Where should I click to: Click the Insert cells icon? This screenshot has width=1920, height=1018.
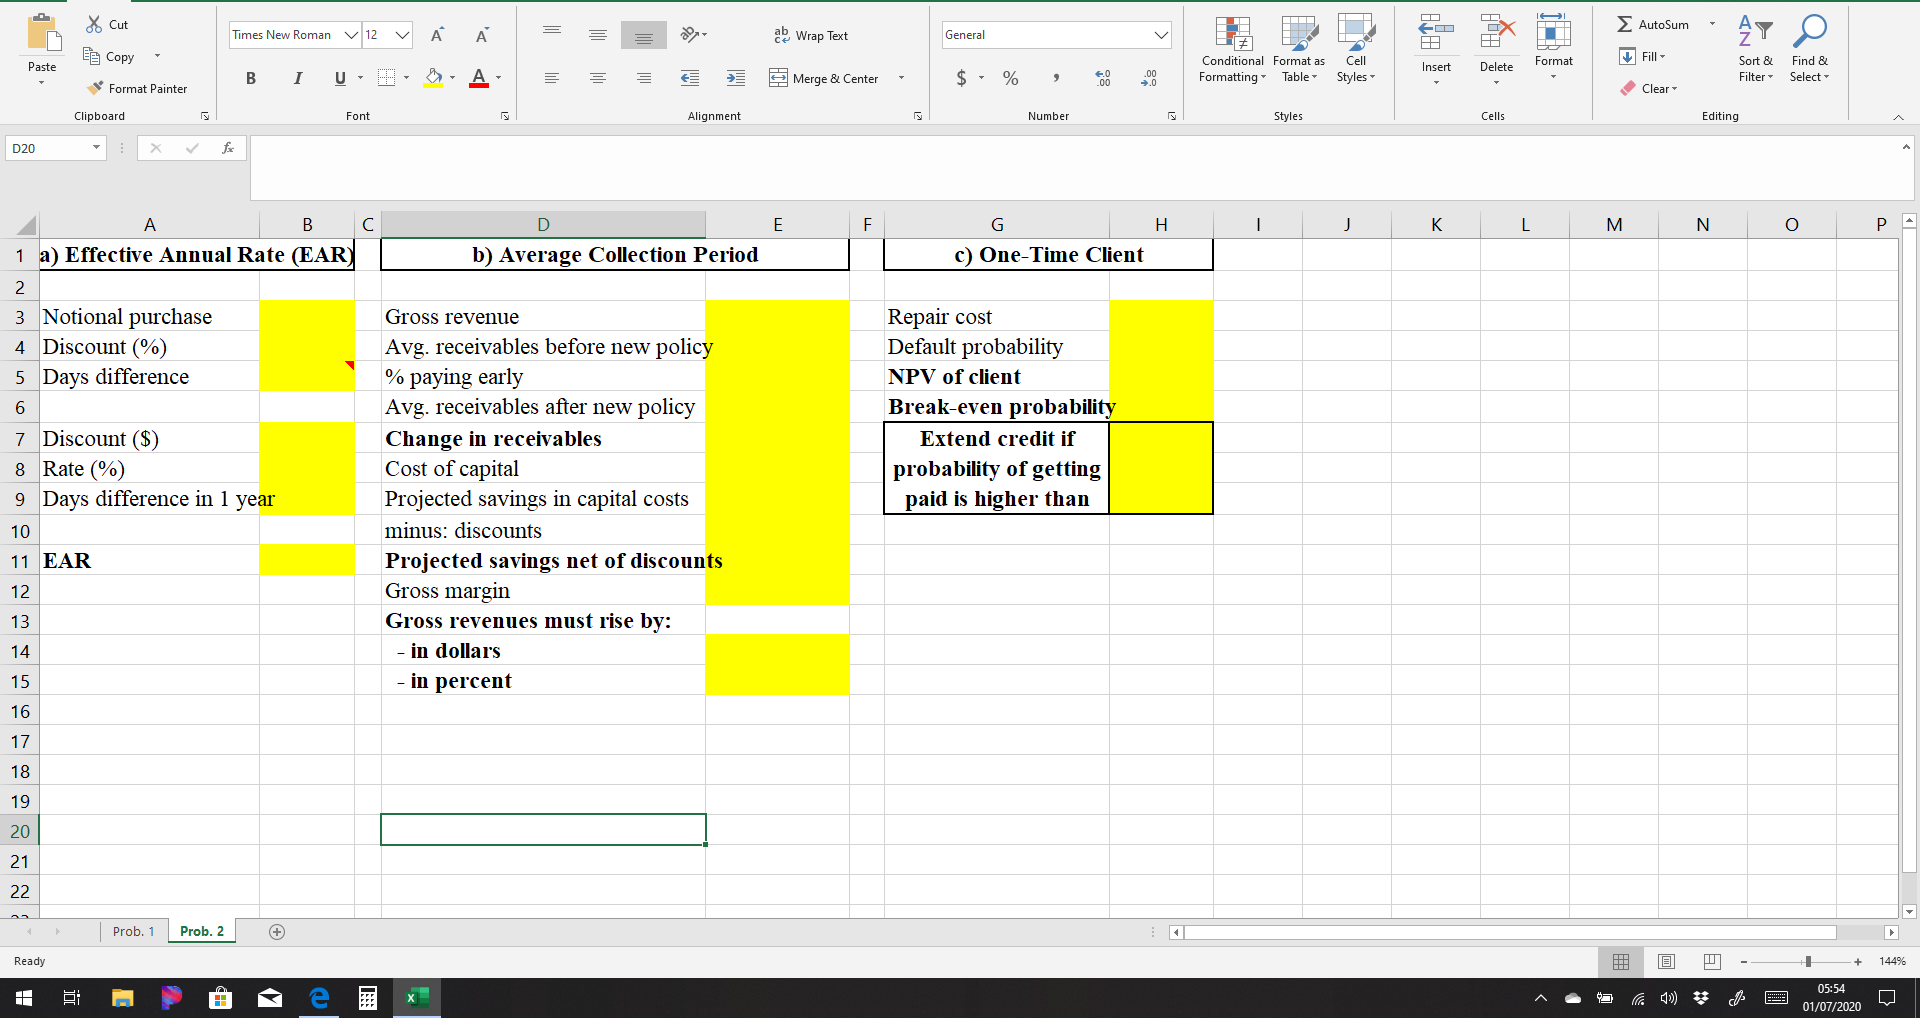(x=1436, y=33)
